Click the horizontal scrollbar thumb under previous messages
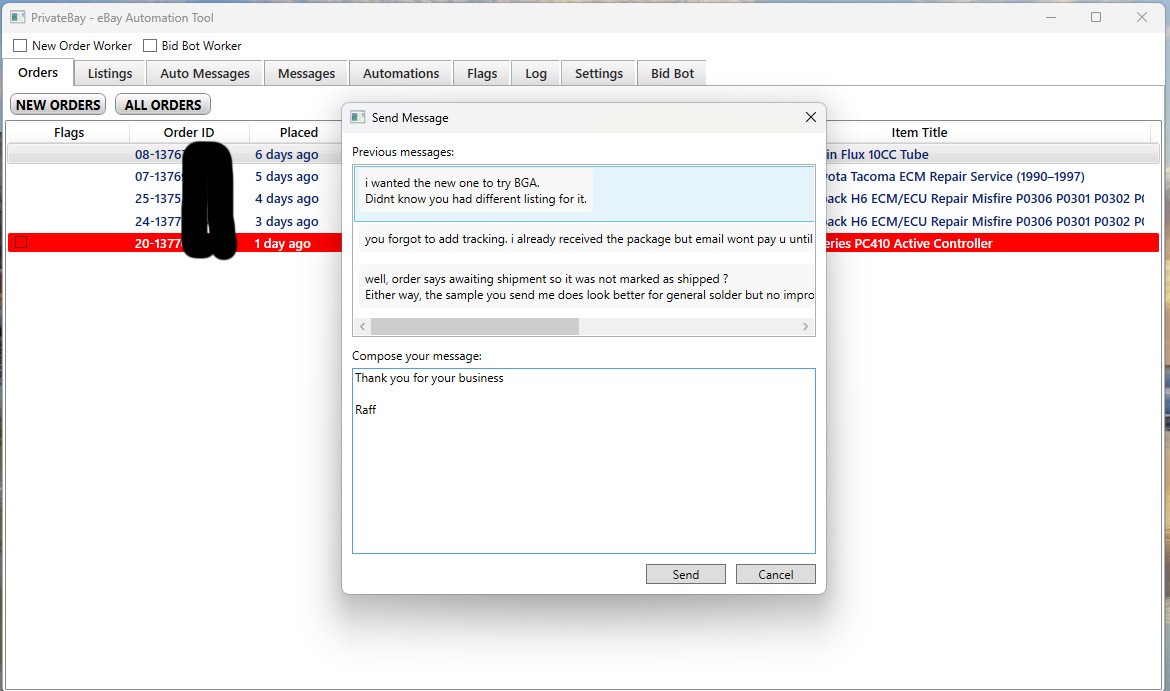The width and height of the screenshot is (1170, 691). click(475, 326)
